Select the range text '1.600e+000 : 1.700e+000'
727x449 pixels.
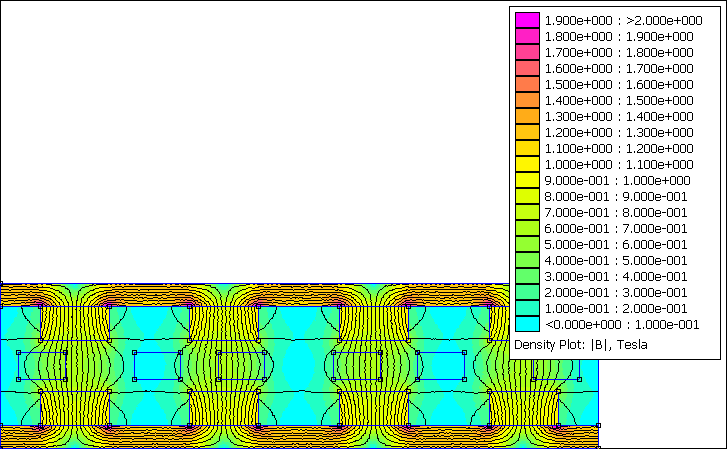(619, 68)
